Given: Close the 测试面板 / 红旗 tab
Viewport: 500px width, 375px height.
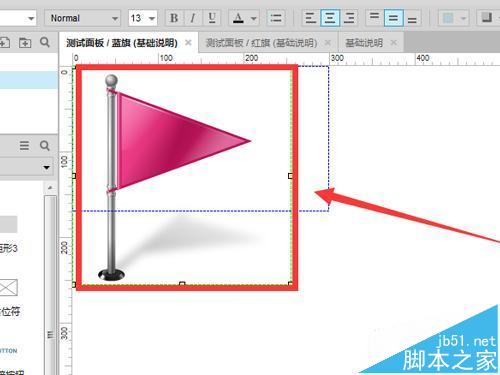Looking at the screenshot, I should (x=328, y=43).
